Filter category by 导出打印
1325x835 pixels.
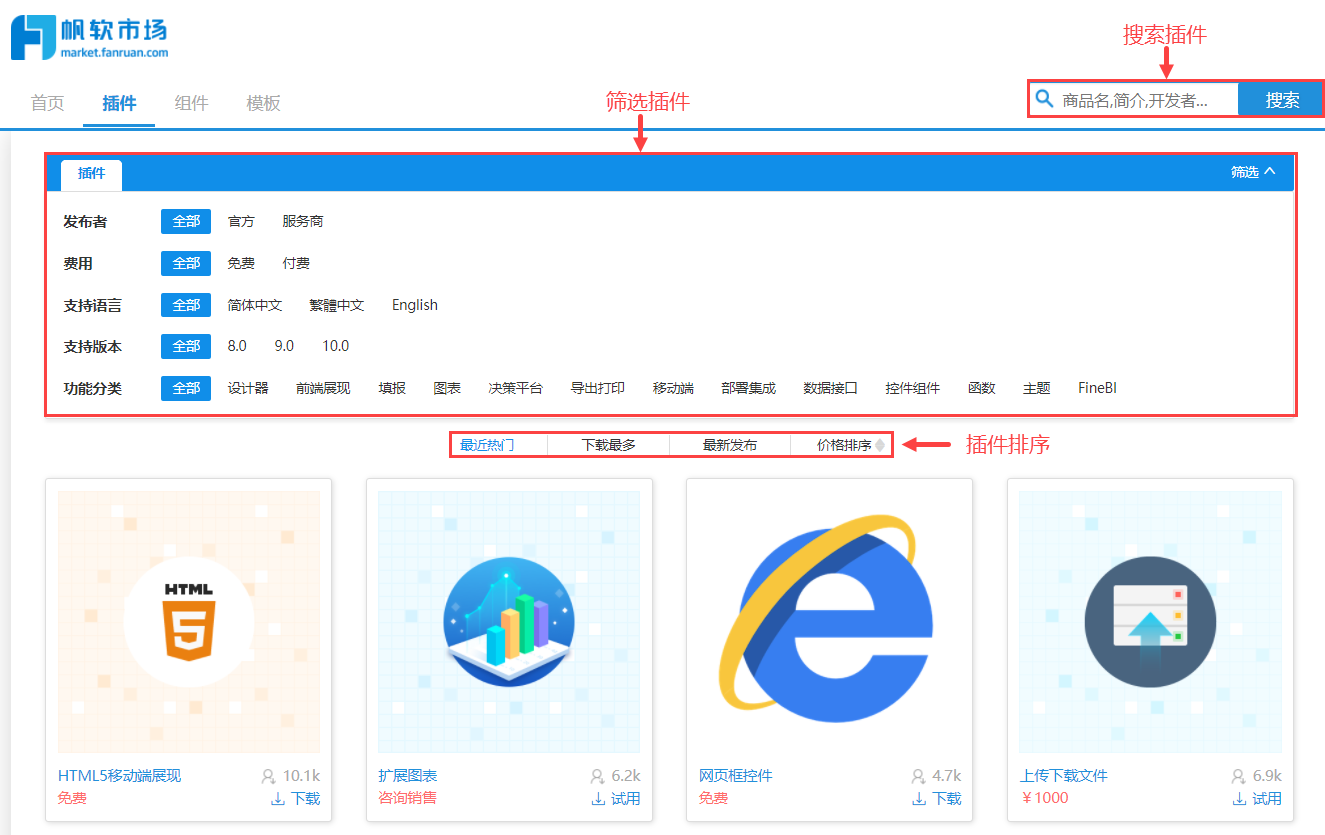(x=598, y=388)
